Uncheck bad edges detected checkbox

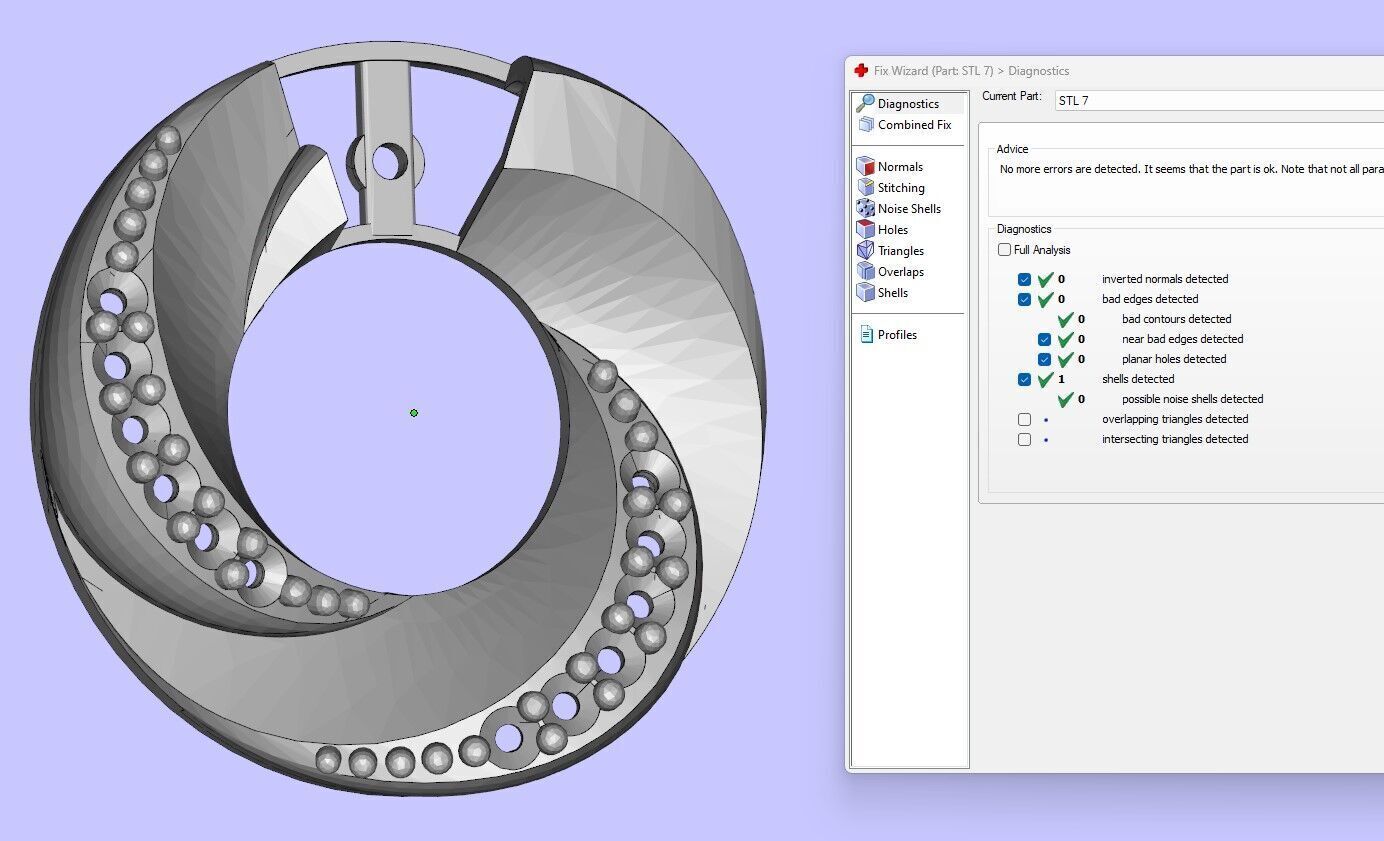(1024, 299)
